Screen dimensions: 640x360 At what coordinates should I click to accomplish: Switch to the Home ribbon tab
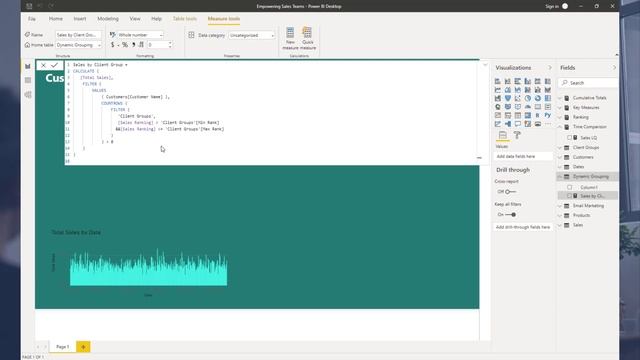pyautogui.click(x=56, y=19)
